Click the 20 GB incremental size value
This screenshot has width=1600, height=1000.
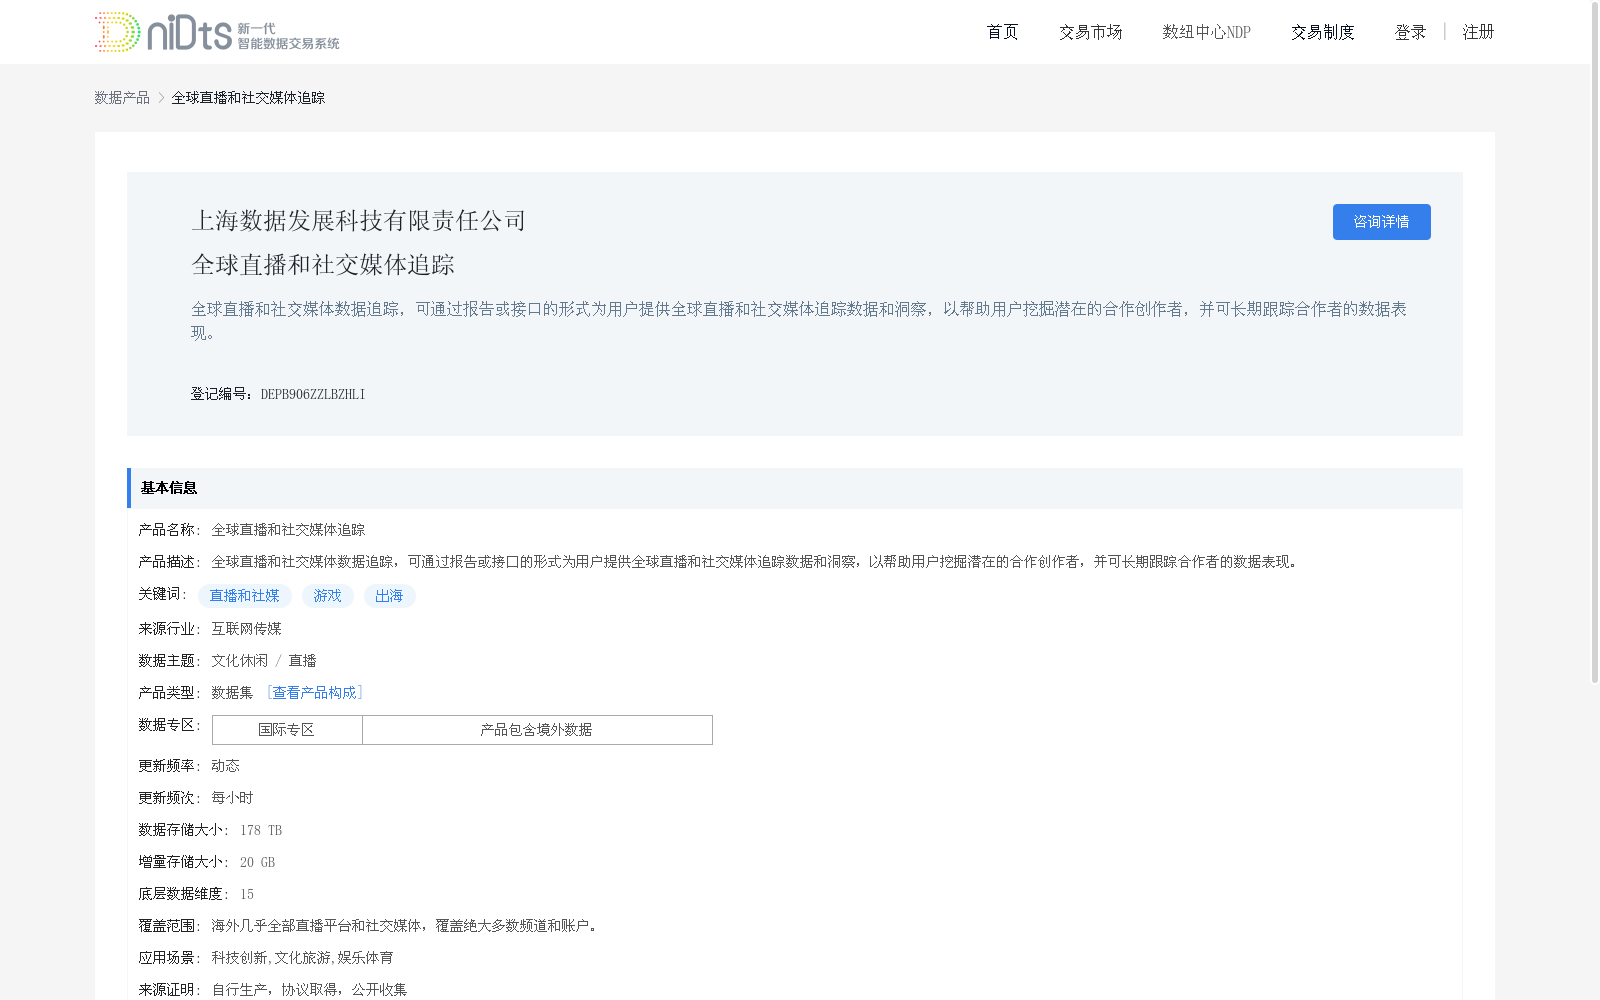click(257, 862)
